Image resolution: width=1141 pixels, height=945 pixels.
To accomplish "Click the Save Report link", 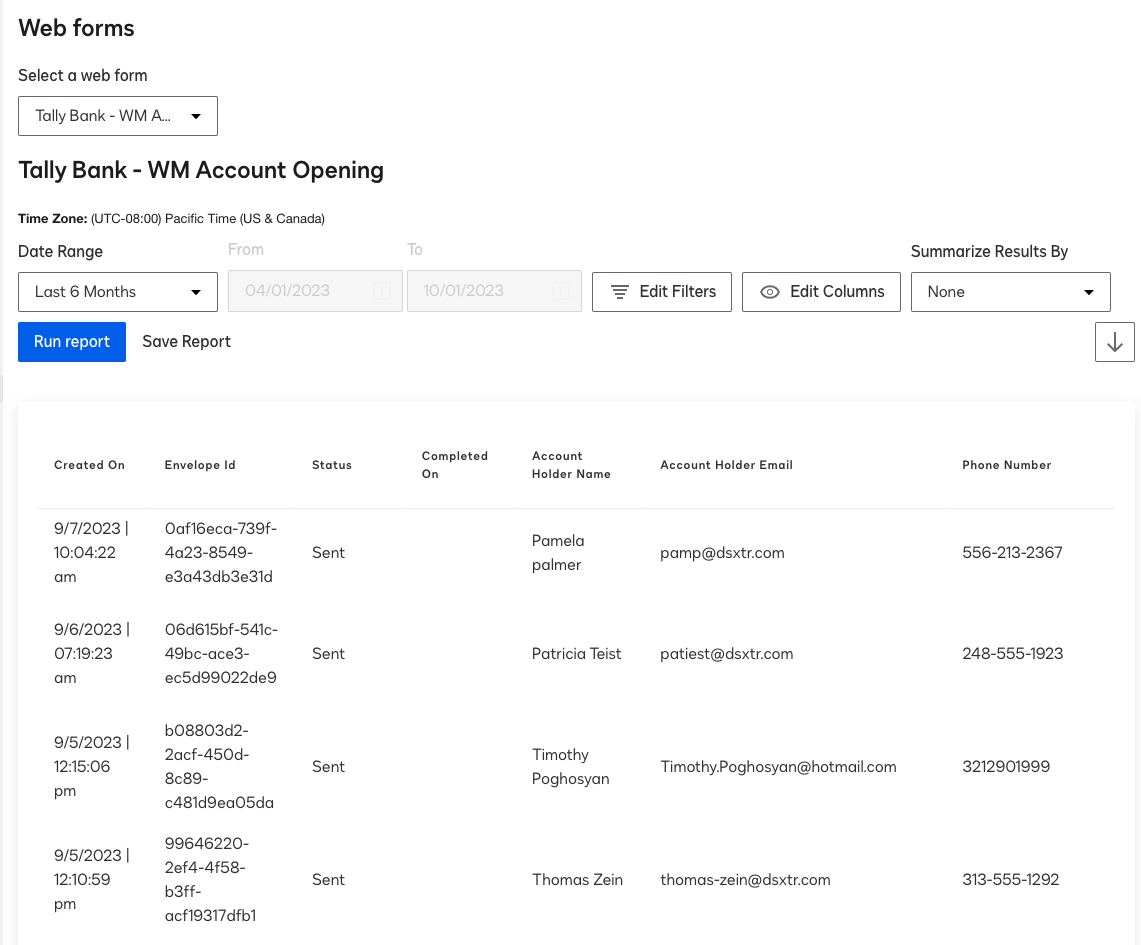I will coord(186,341).
